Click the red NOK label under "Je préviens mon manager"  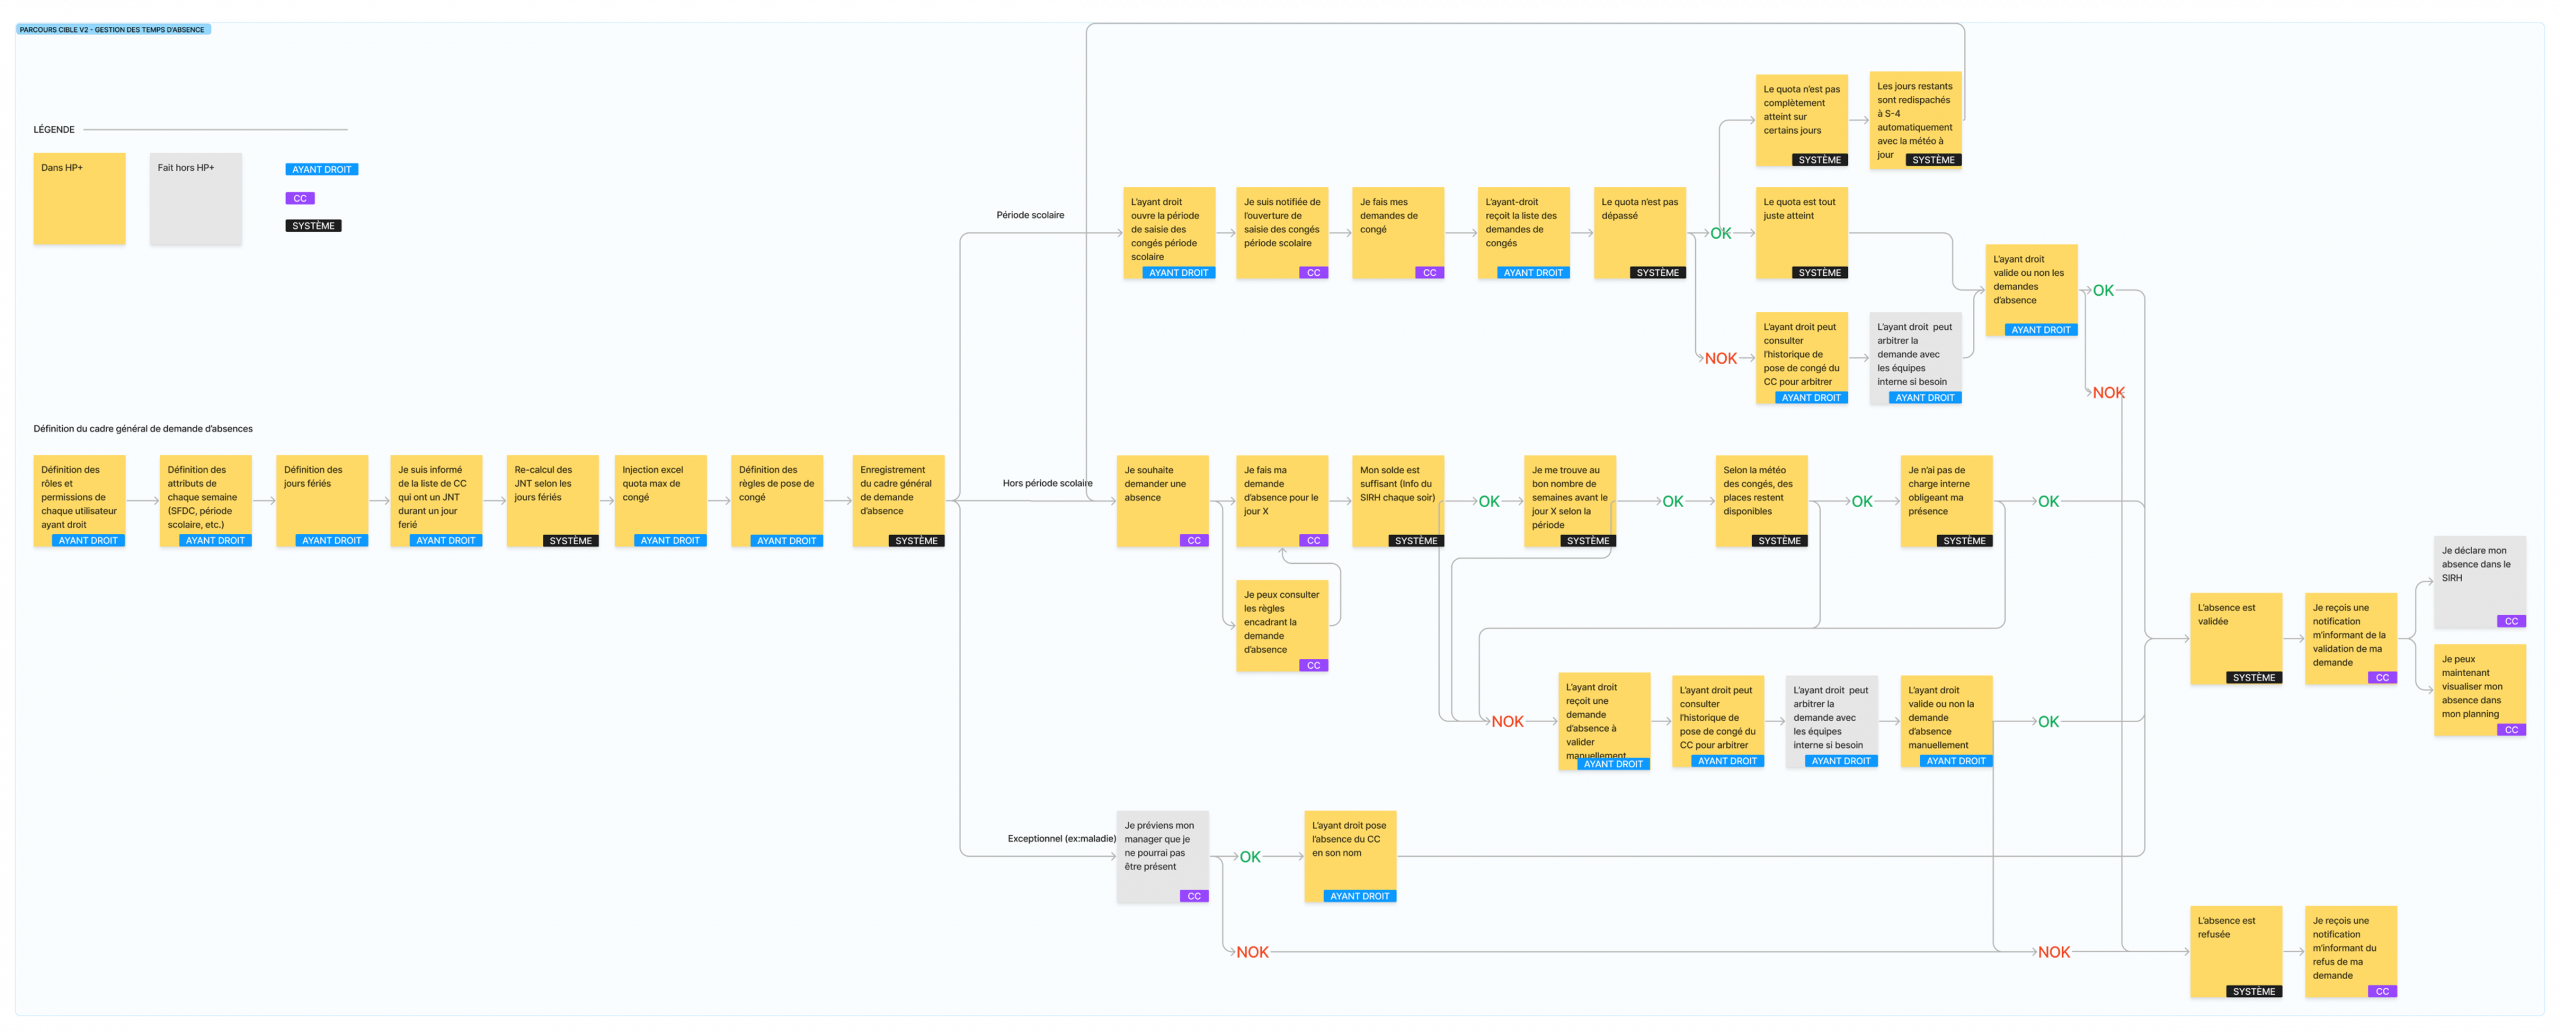point(1251,951)
